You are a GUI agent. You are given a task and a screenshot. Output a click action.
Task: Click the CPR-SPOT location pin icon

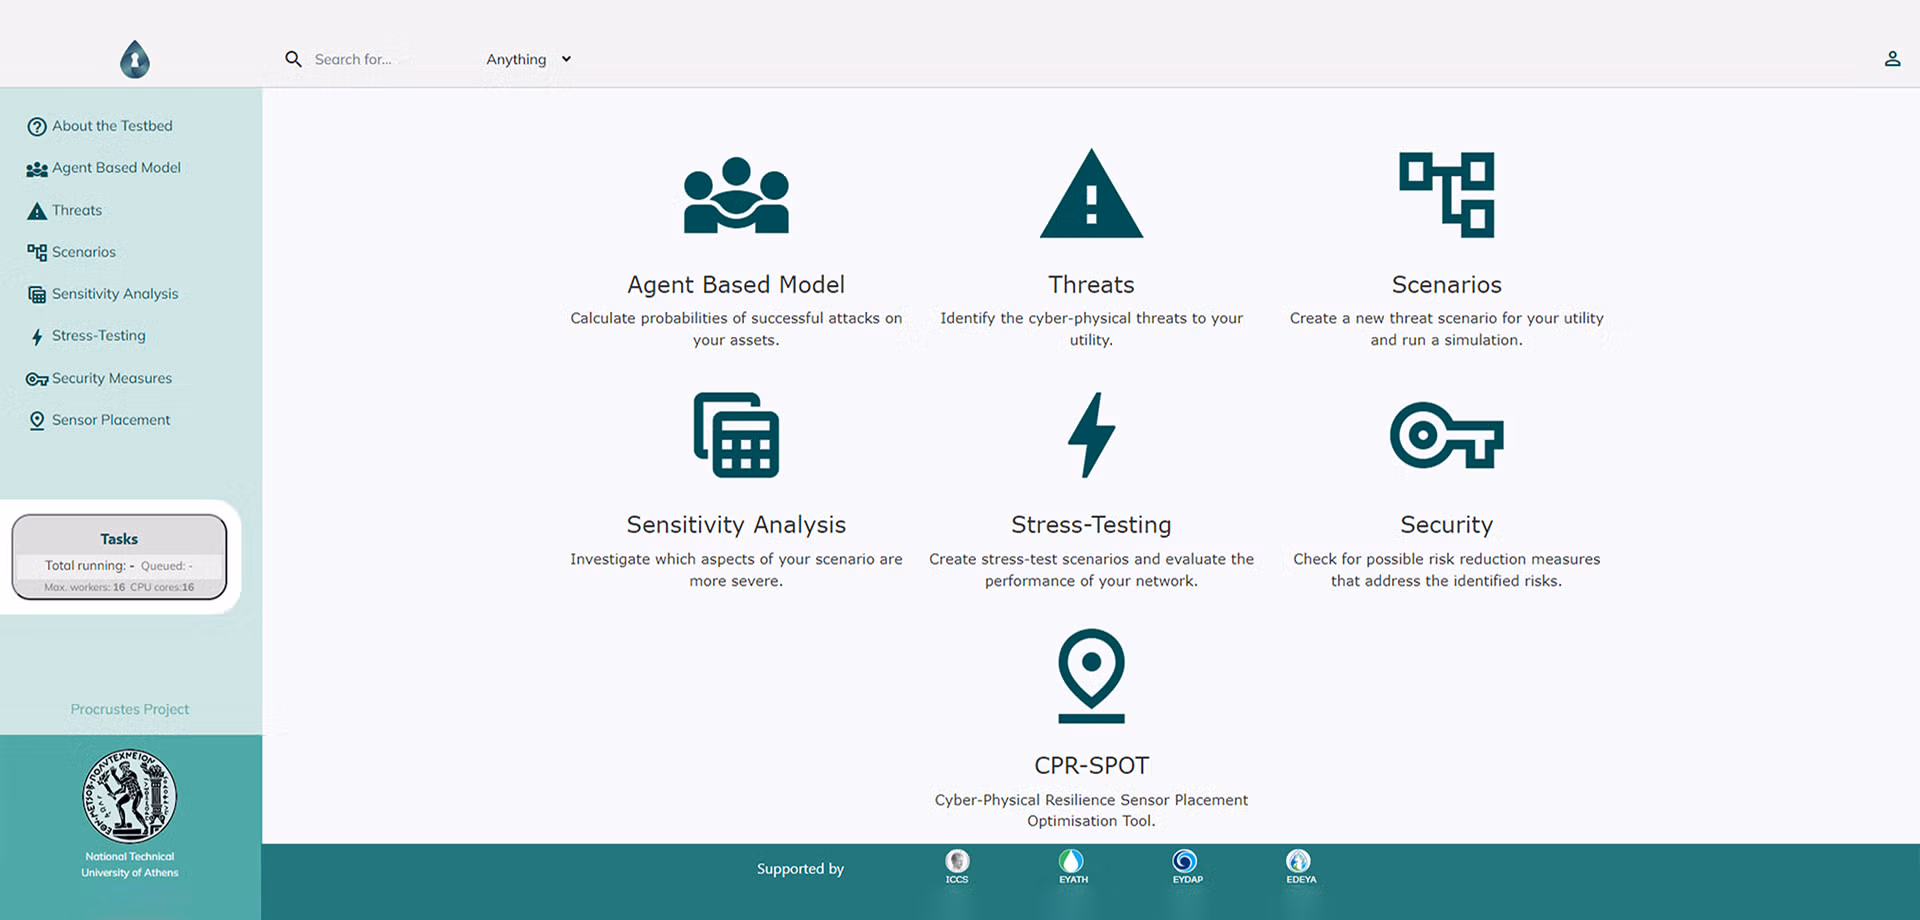coord(1091,676)
